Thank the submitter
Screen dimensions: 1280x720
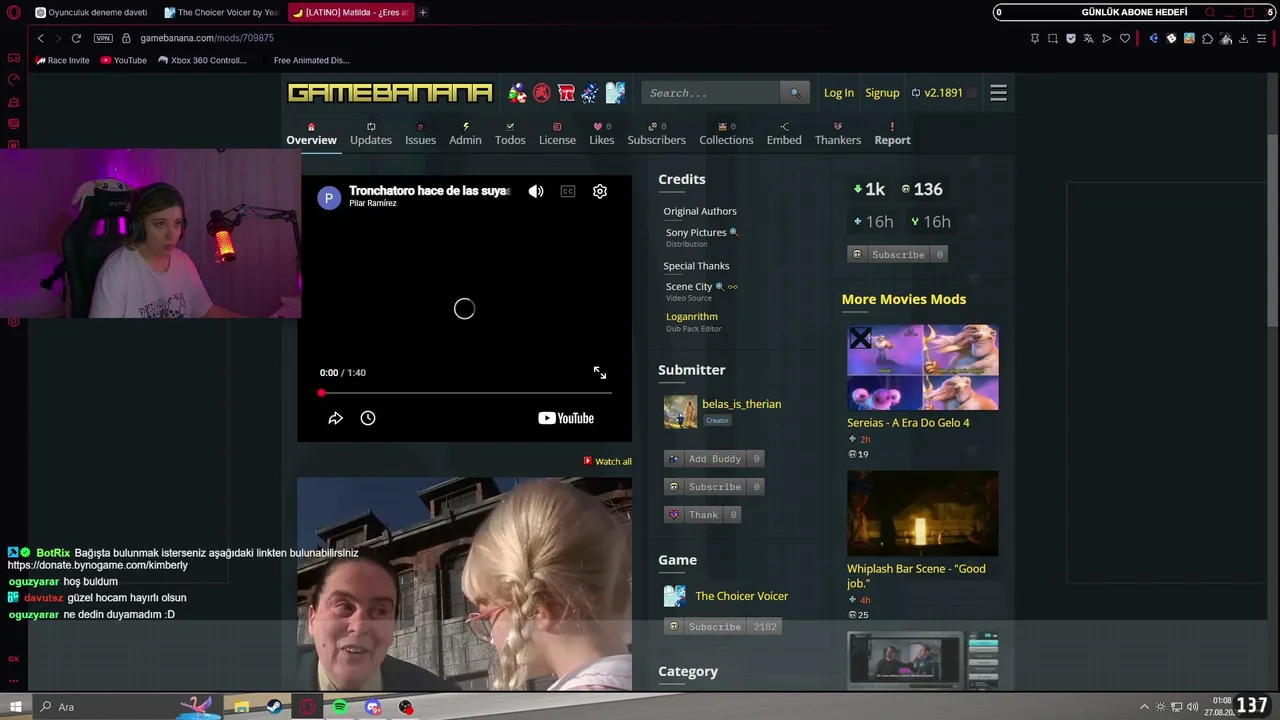pyautogui.click(x=702, y=515)
